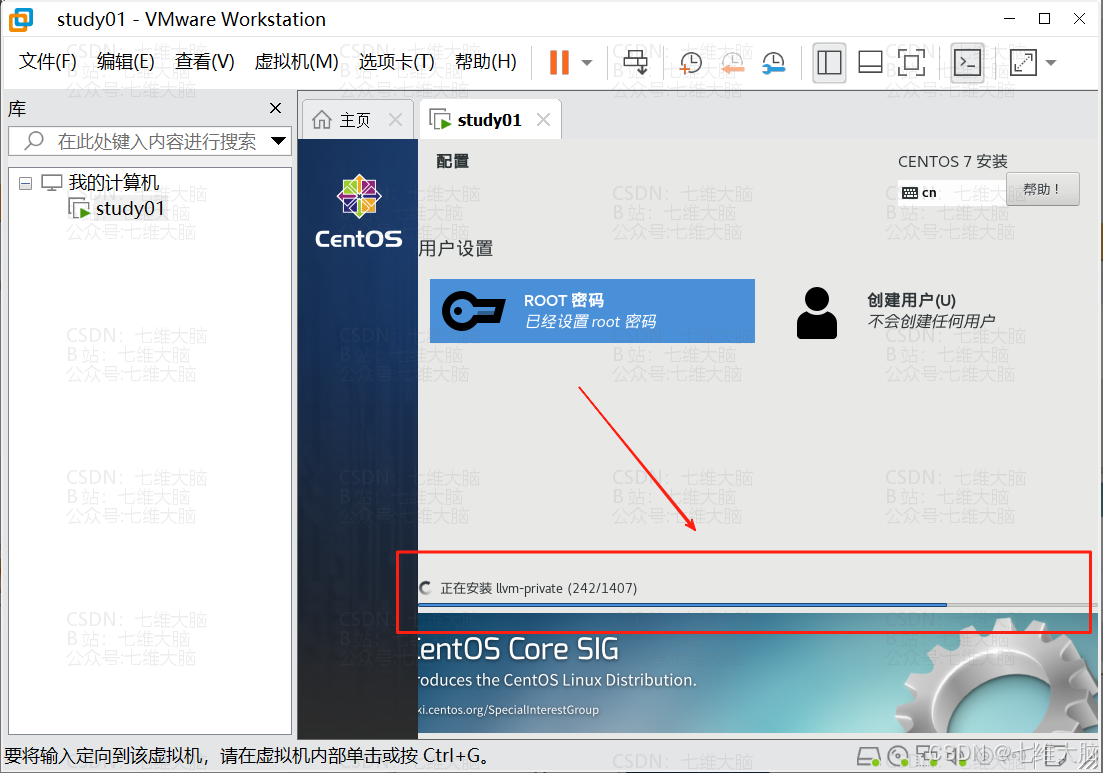
Task: Open the library search dropdown arrow
Action: (x=279, y=141)
